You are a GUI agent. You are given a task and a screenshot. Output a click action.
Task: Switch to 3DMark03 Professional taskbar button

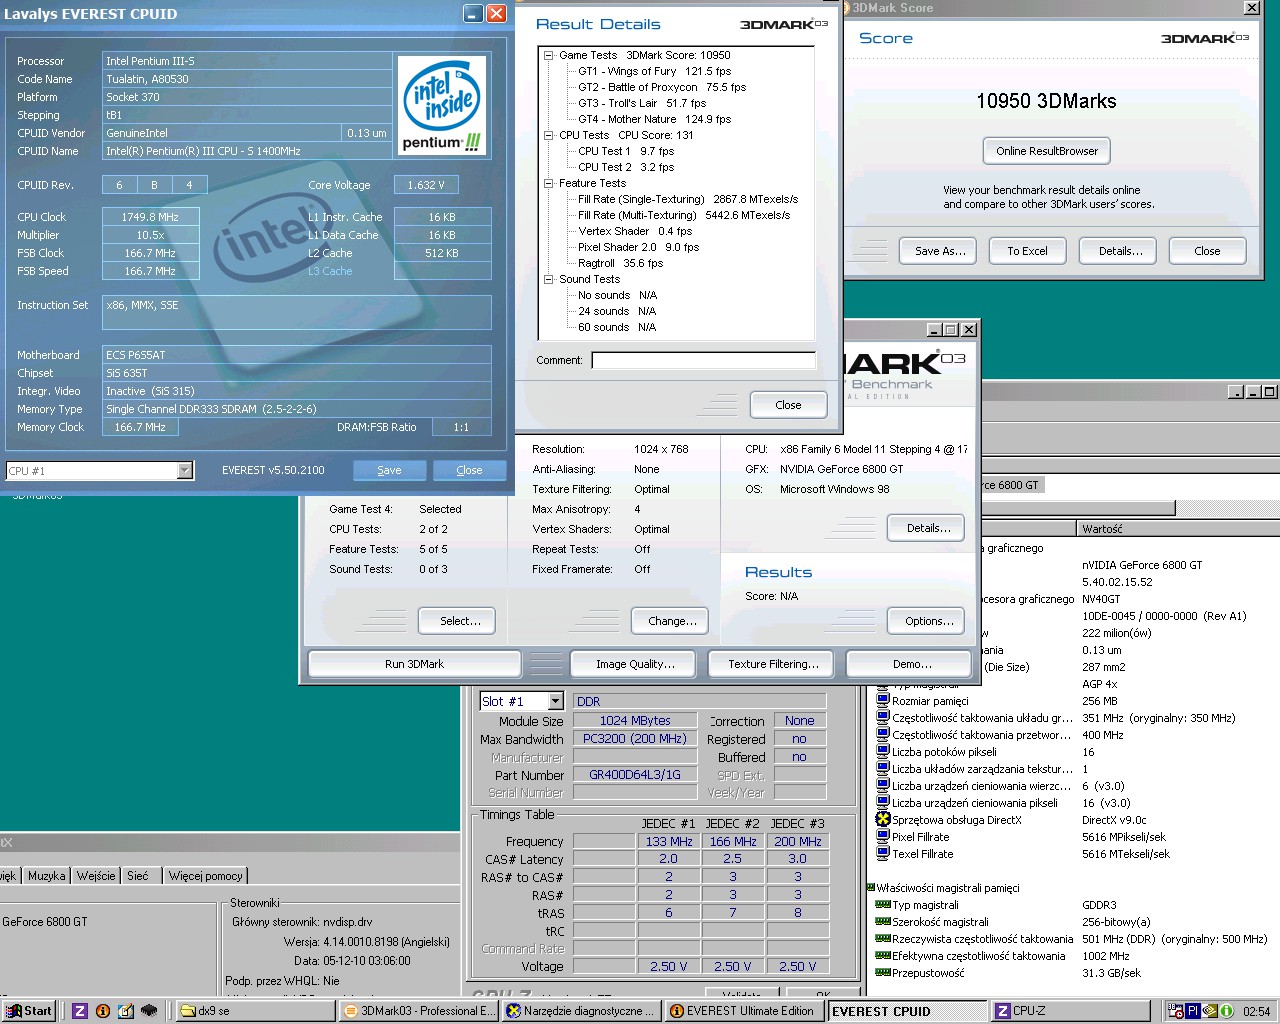(x=418, y=1011)
